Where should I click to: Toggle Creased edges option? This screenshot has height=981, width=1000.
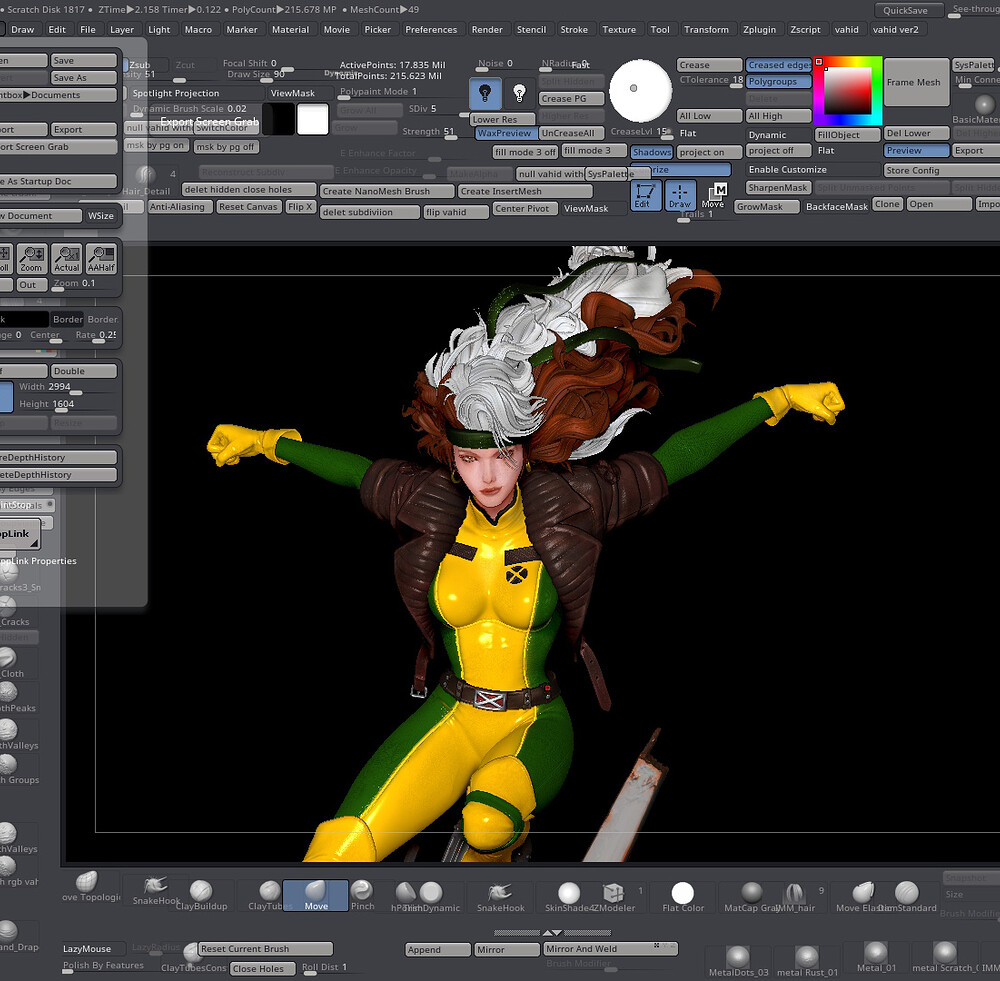779,64
